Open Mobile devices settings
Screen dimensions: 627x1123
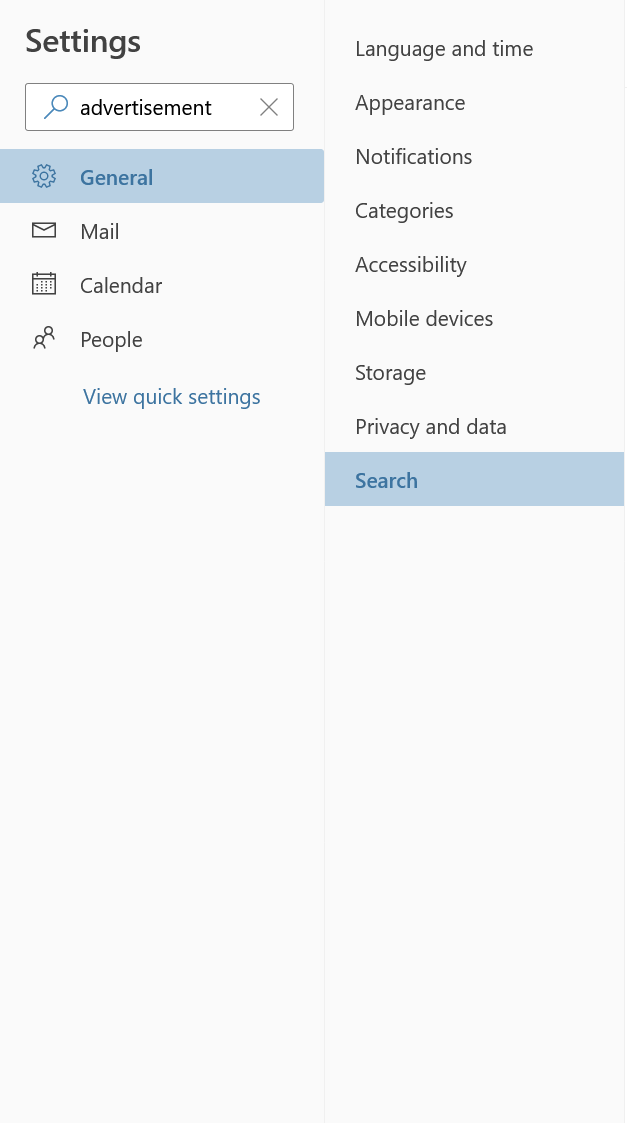(x=424, y=318)
